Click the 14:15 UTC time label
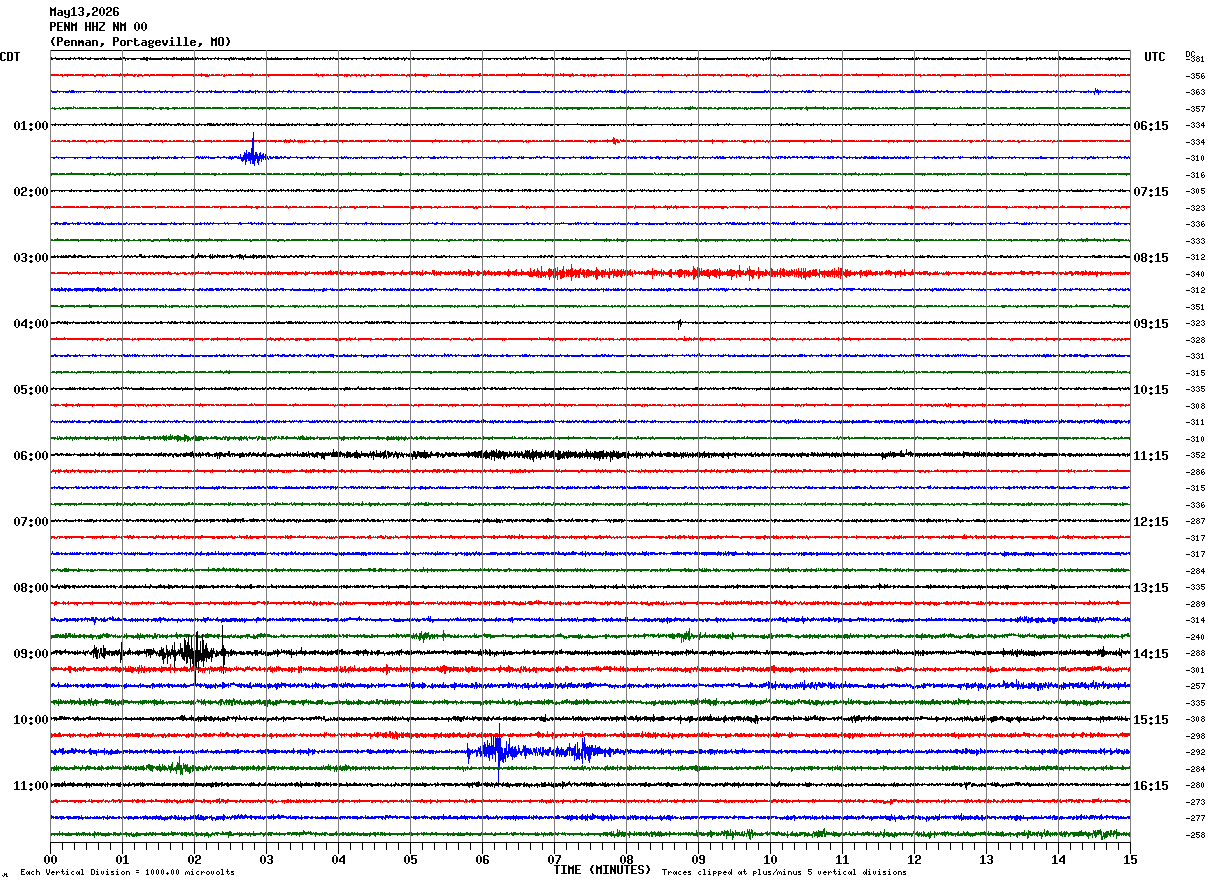1210x886 pixels. (x=1150, y=654)
